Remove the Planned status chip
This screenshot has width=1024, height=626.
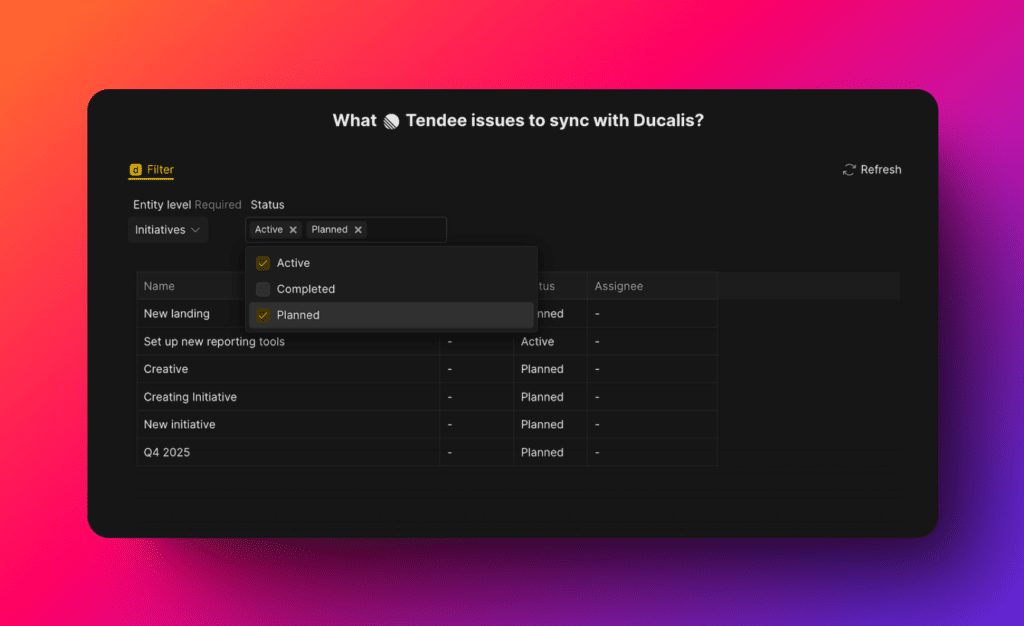point(358,230)
